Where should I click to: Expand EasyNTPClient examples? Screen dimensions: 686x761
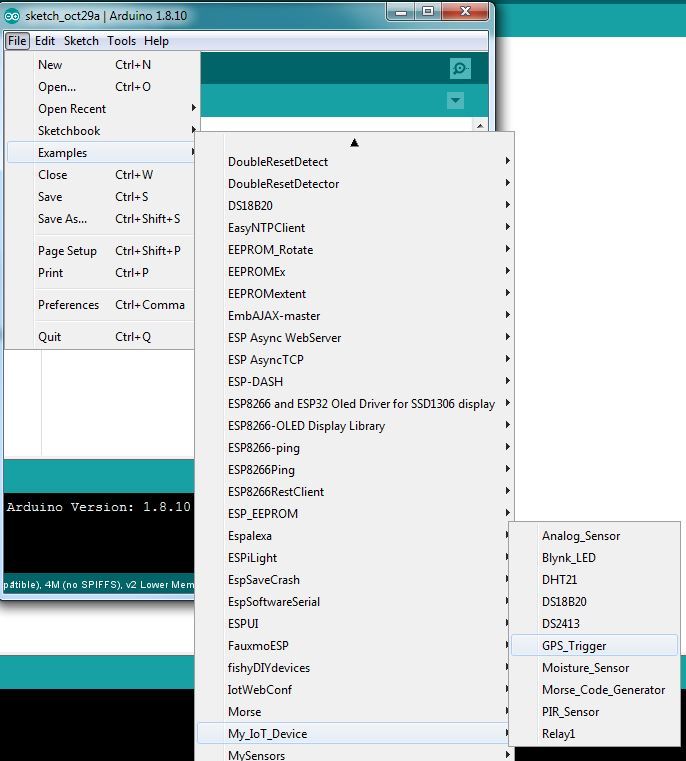point(354,228)
